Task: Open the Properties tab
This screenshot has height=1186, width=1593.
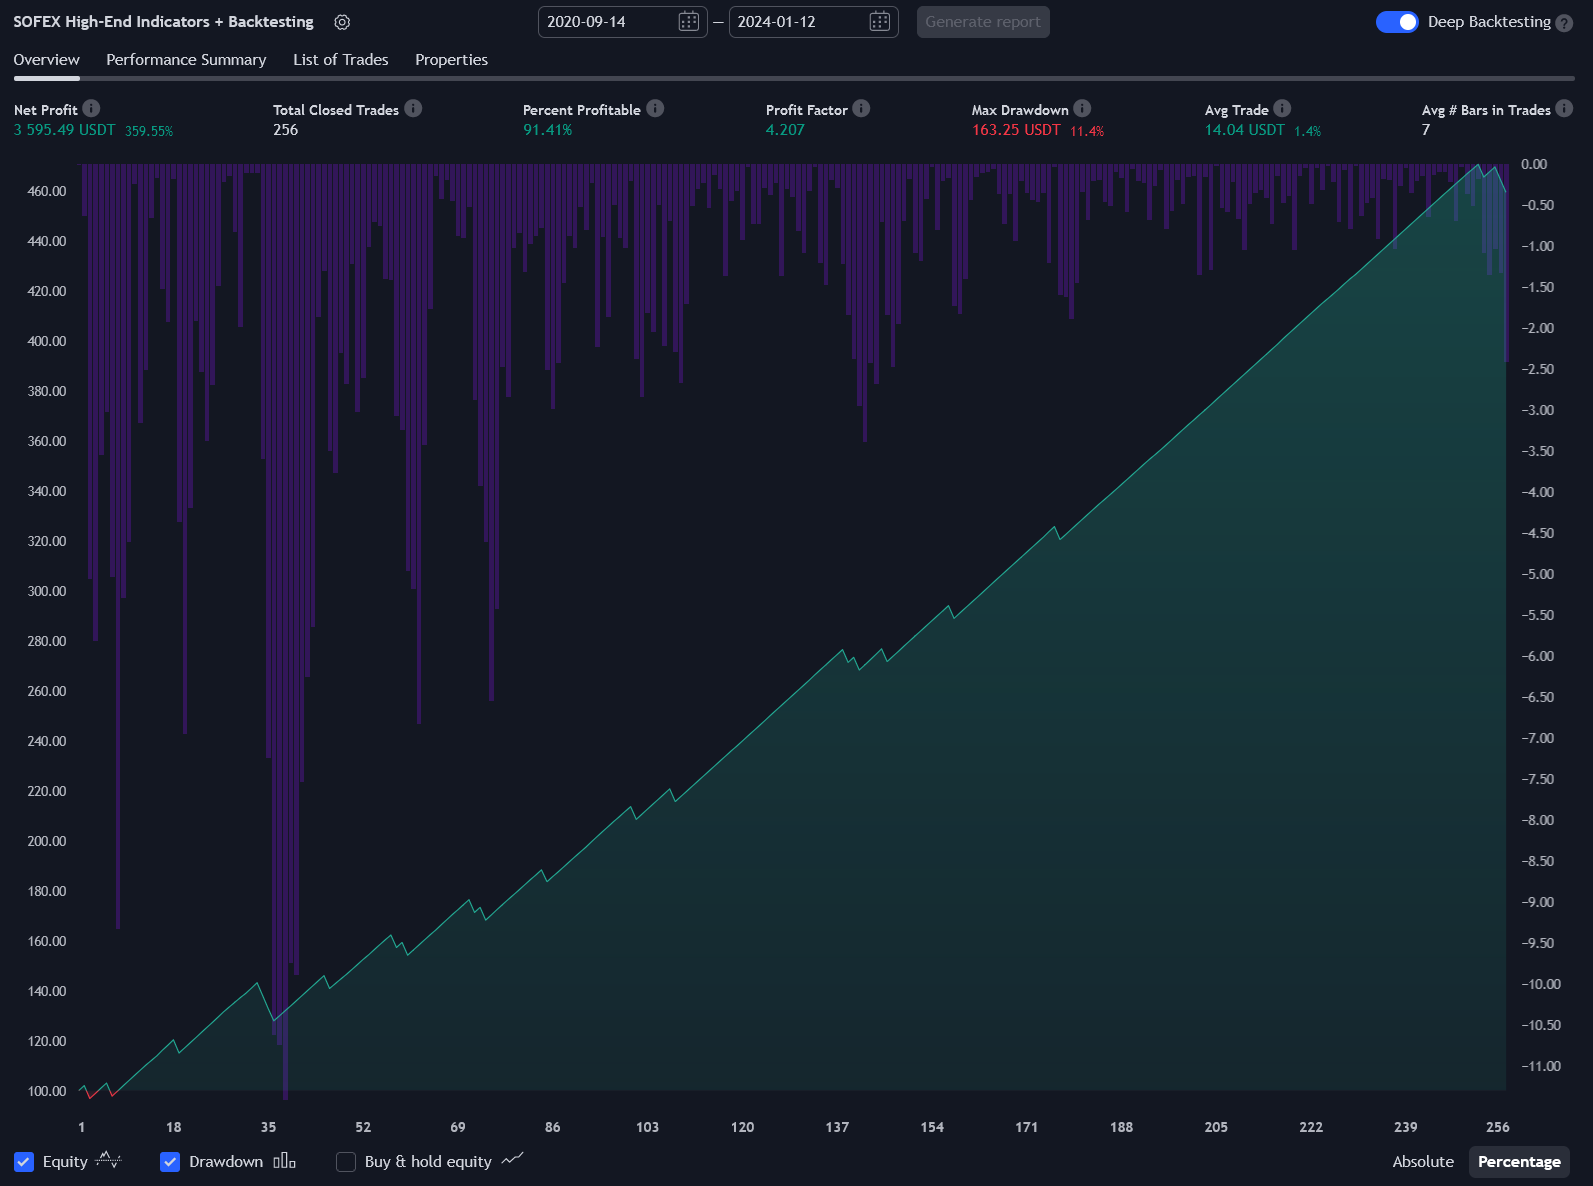Action: click(451, 60)
